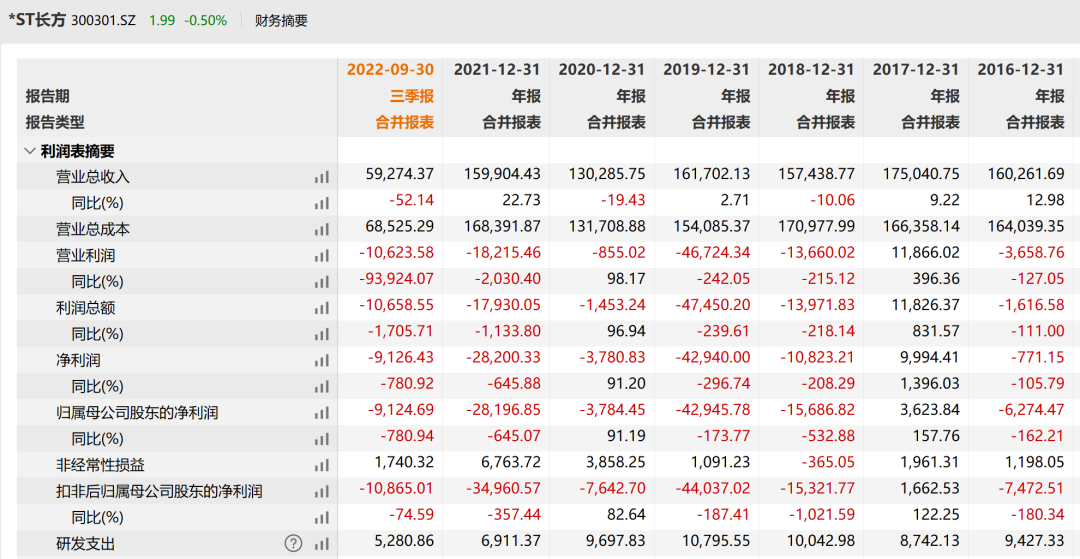1080x559 pixels.
Task: Click the 2021-12-31 column header
Action: coord(496,69)
